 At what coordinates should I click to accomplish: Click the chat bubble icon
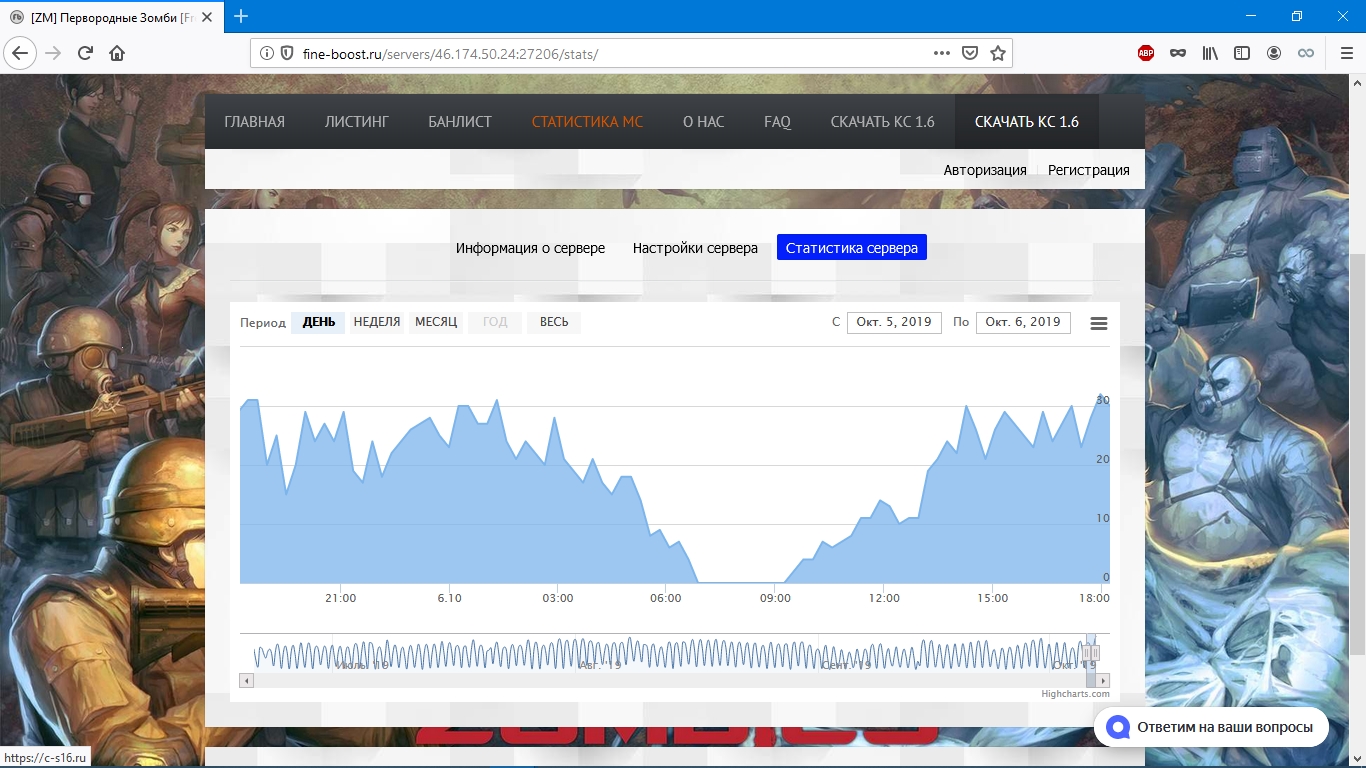tap(1117, 727)
